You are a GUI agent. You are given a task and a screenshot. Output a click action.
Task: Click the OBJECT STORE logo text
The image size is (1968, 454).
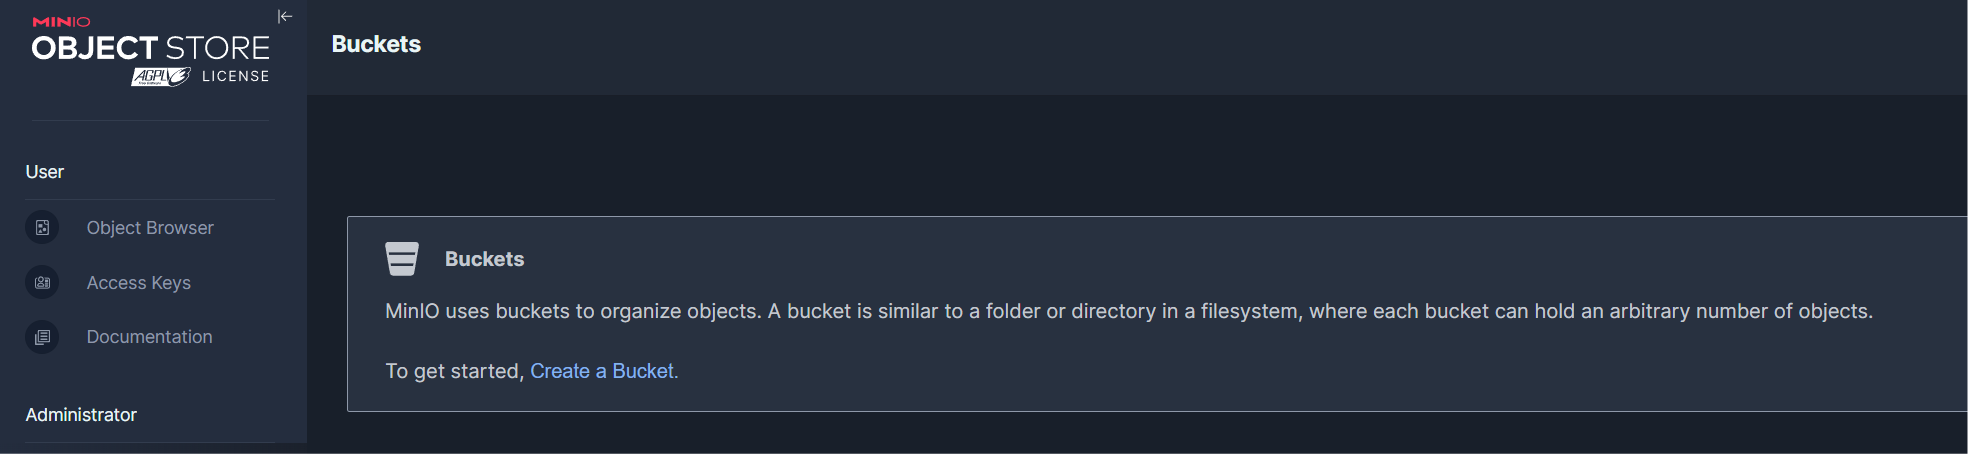[150, 48]
